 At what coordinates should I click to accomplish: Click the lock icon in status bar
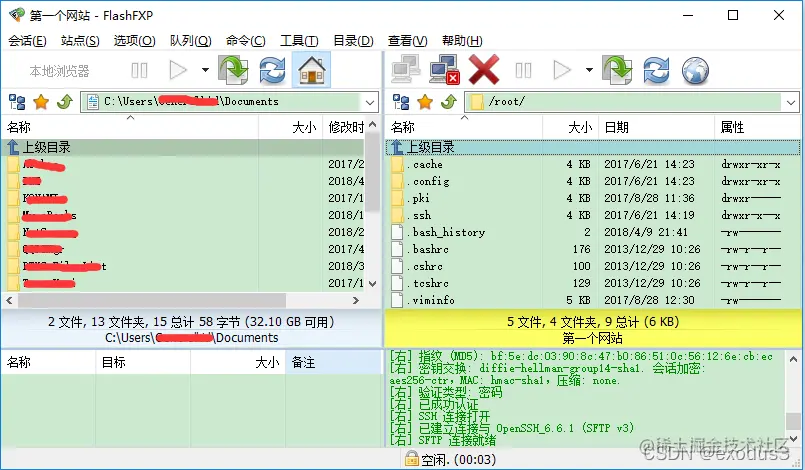[411, 459]
